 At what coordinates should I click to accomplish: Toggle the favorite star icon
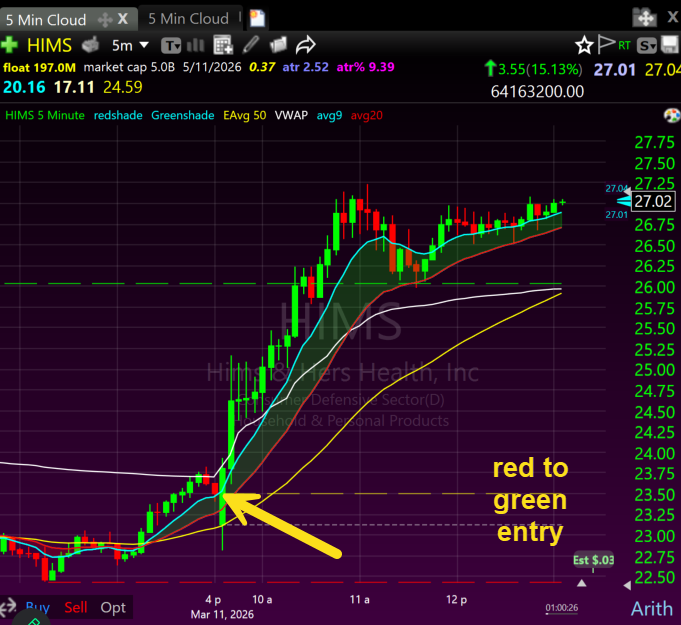click(584, 45)
